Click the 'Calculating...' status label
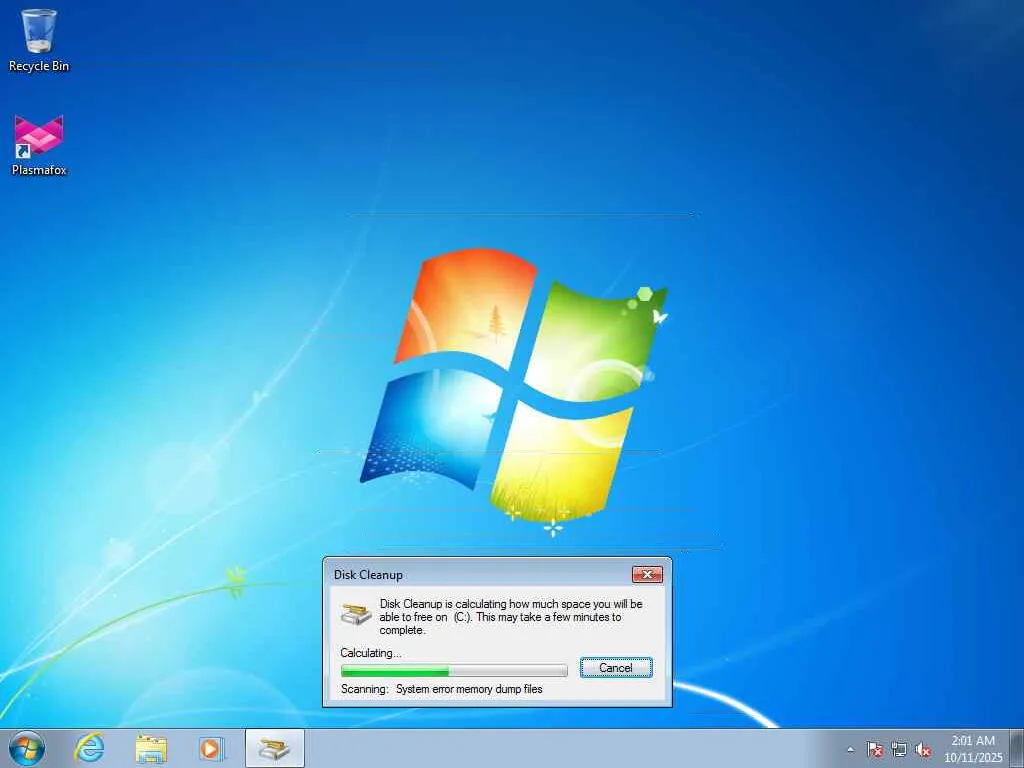Image resolution: width=1024 pixels, height=768 pixels. coord(370,652)
